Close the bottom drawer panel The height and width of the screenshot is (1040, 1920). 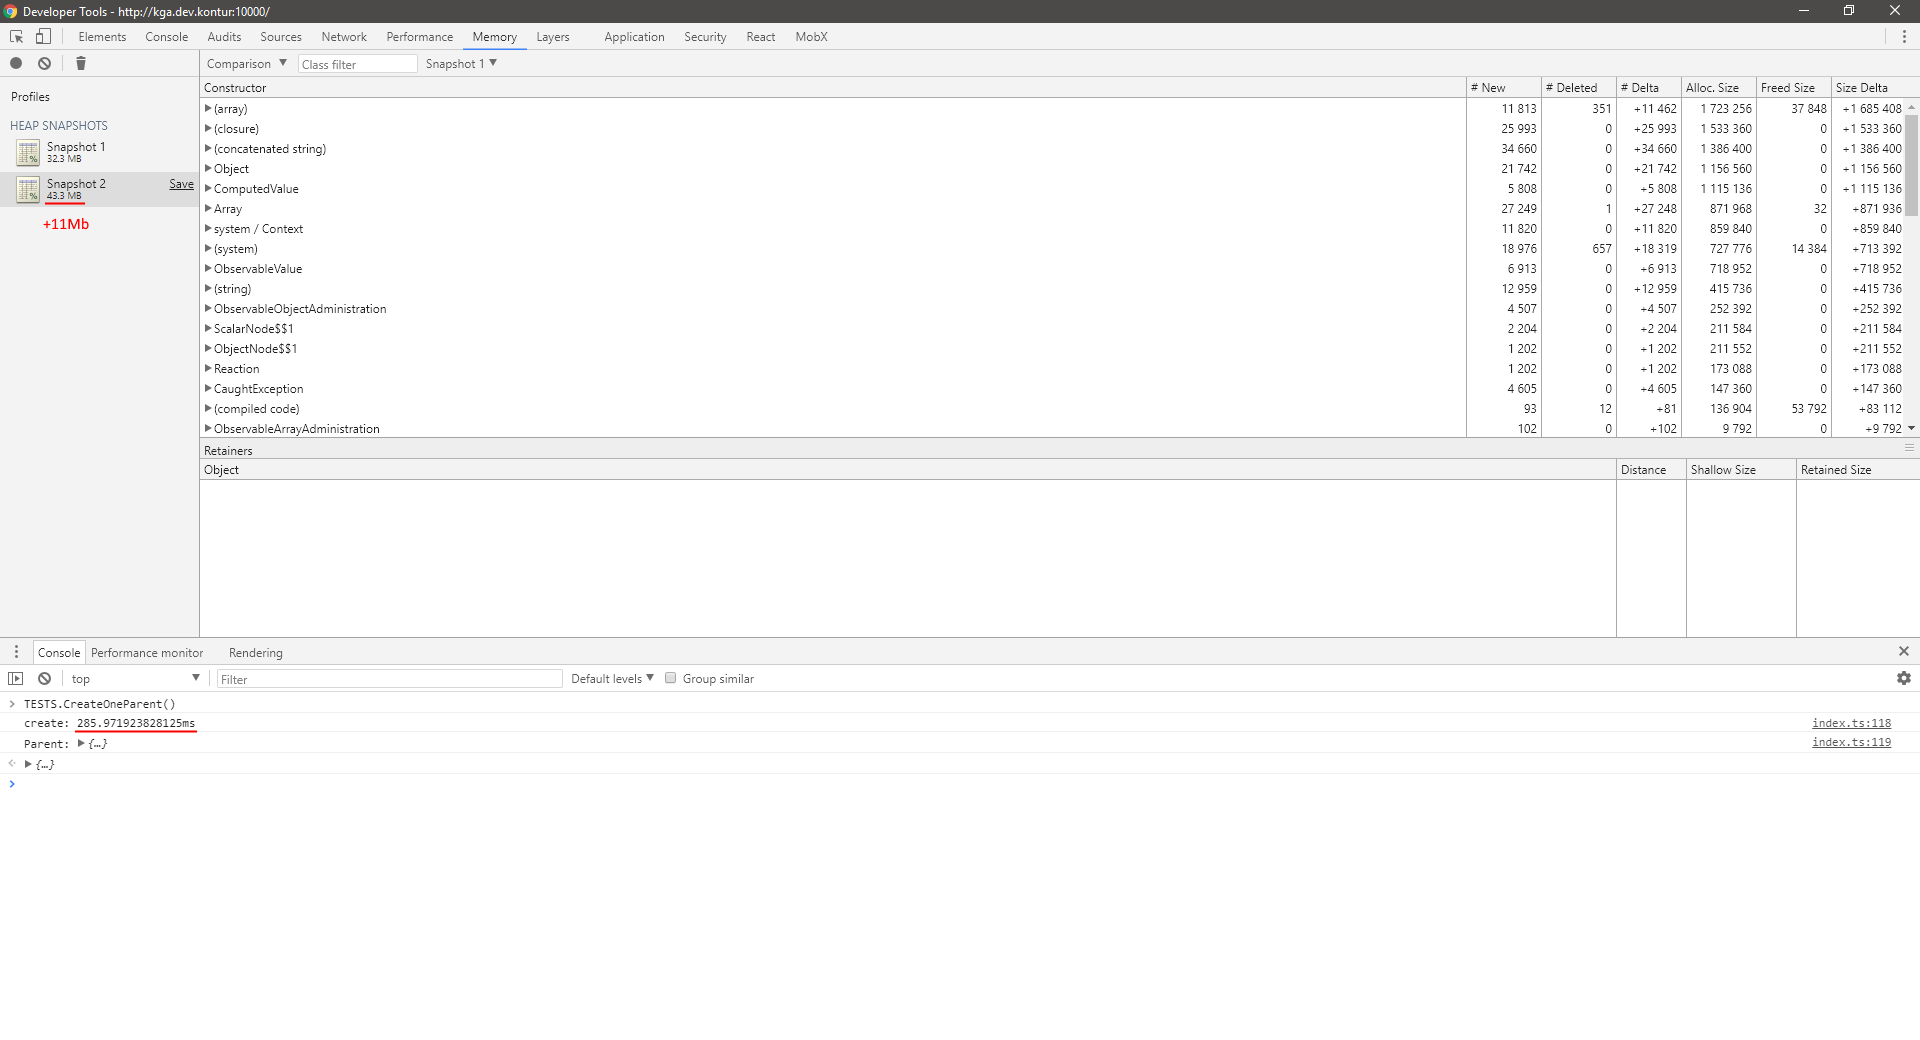tap(1904, 651)
